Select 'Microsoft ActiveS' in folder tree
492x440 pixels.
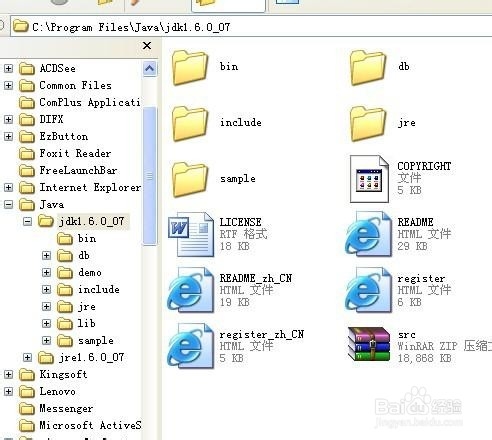click(x=90, y=426)
